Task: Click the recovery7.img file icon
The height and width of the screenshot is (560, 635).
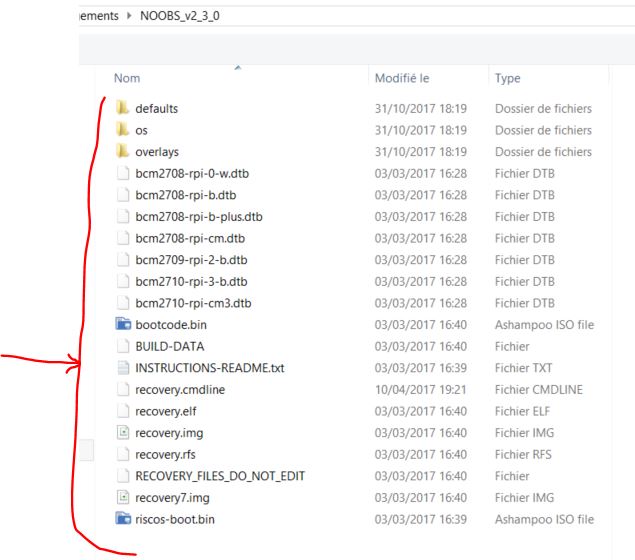Action: [123, 497]
